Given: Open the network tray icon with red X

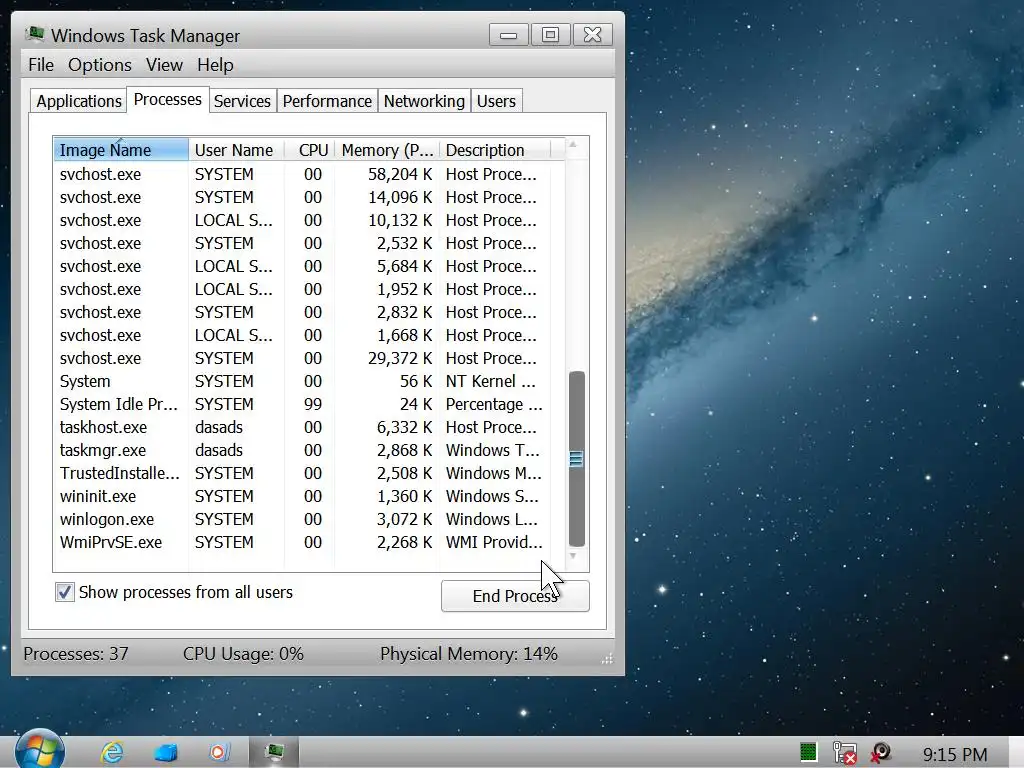Looking at the screenshot, I should (x=844, y=753).
